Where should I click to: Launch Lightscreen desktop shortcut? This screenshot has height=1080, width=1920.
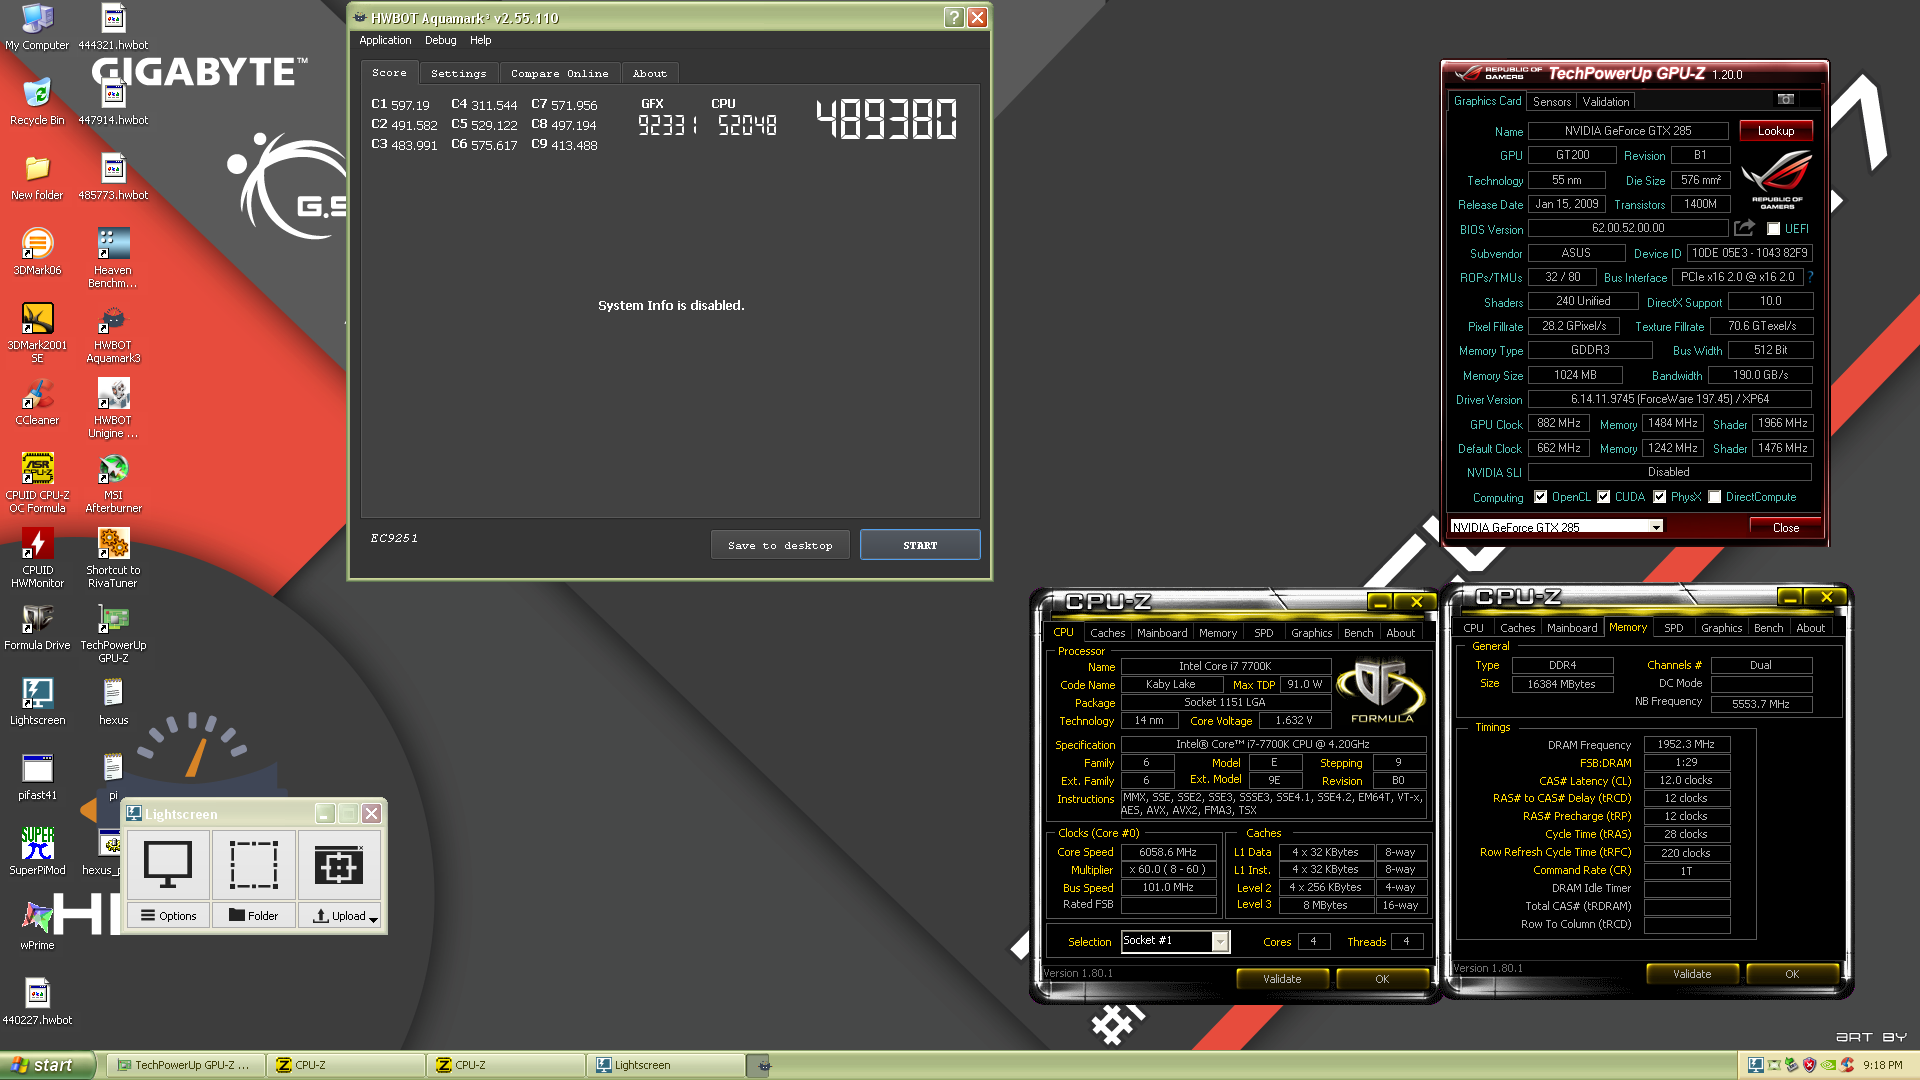37,702
